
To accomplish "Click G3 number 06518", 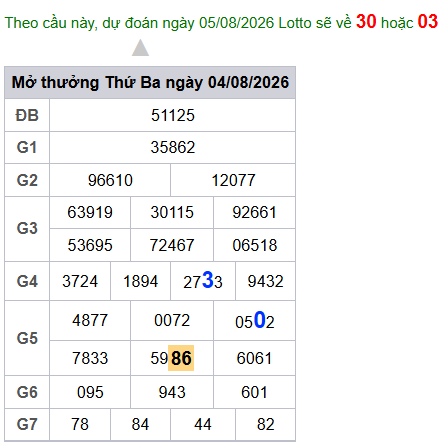I will (x=255, y=245).
